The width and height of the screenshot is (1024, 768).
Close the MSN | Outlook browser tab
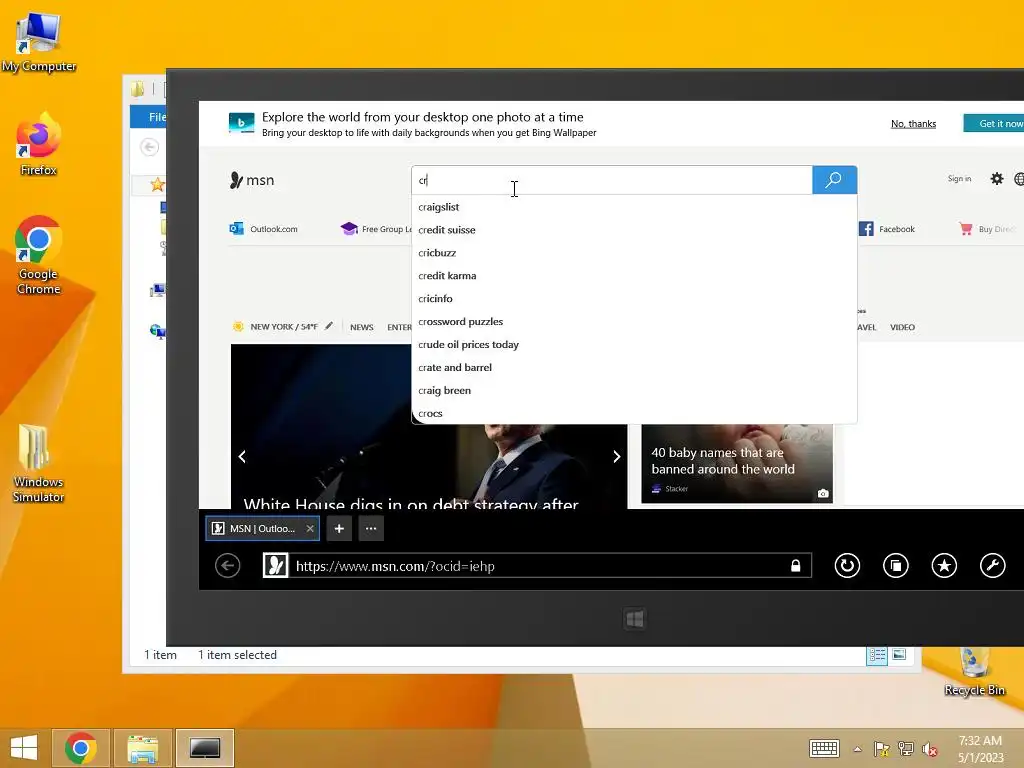[x=310, y=528]
